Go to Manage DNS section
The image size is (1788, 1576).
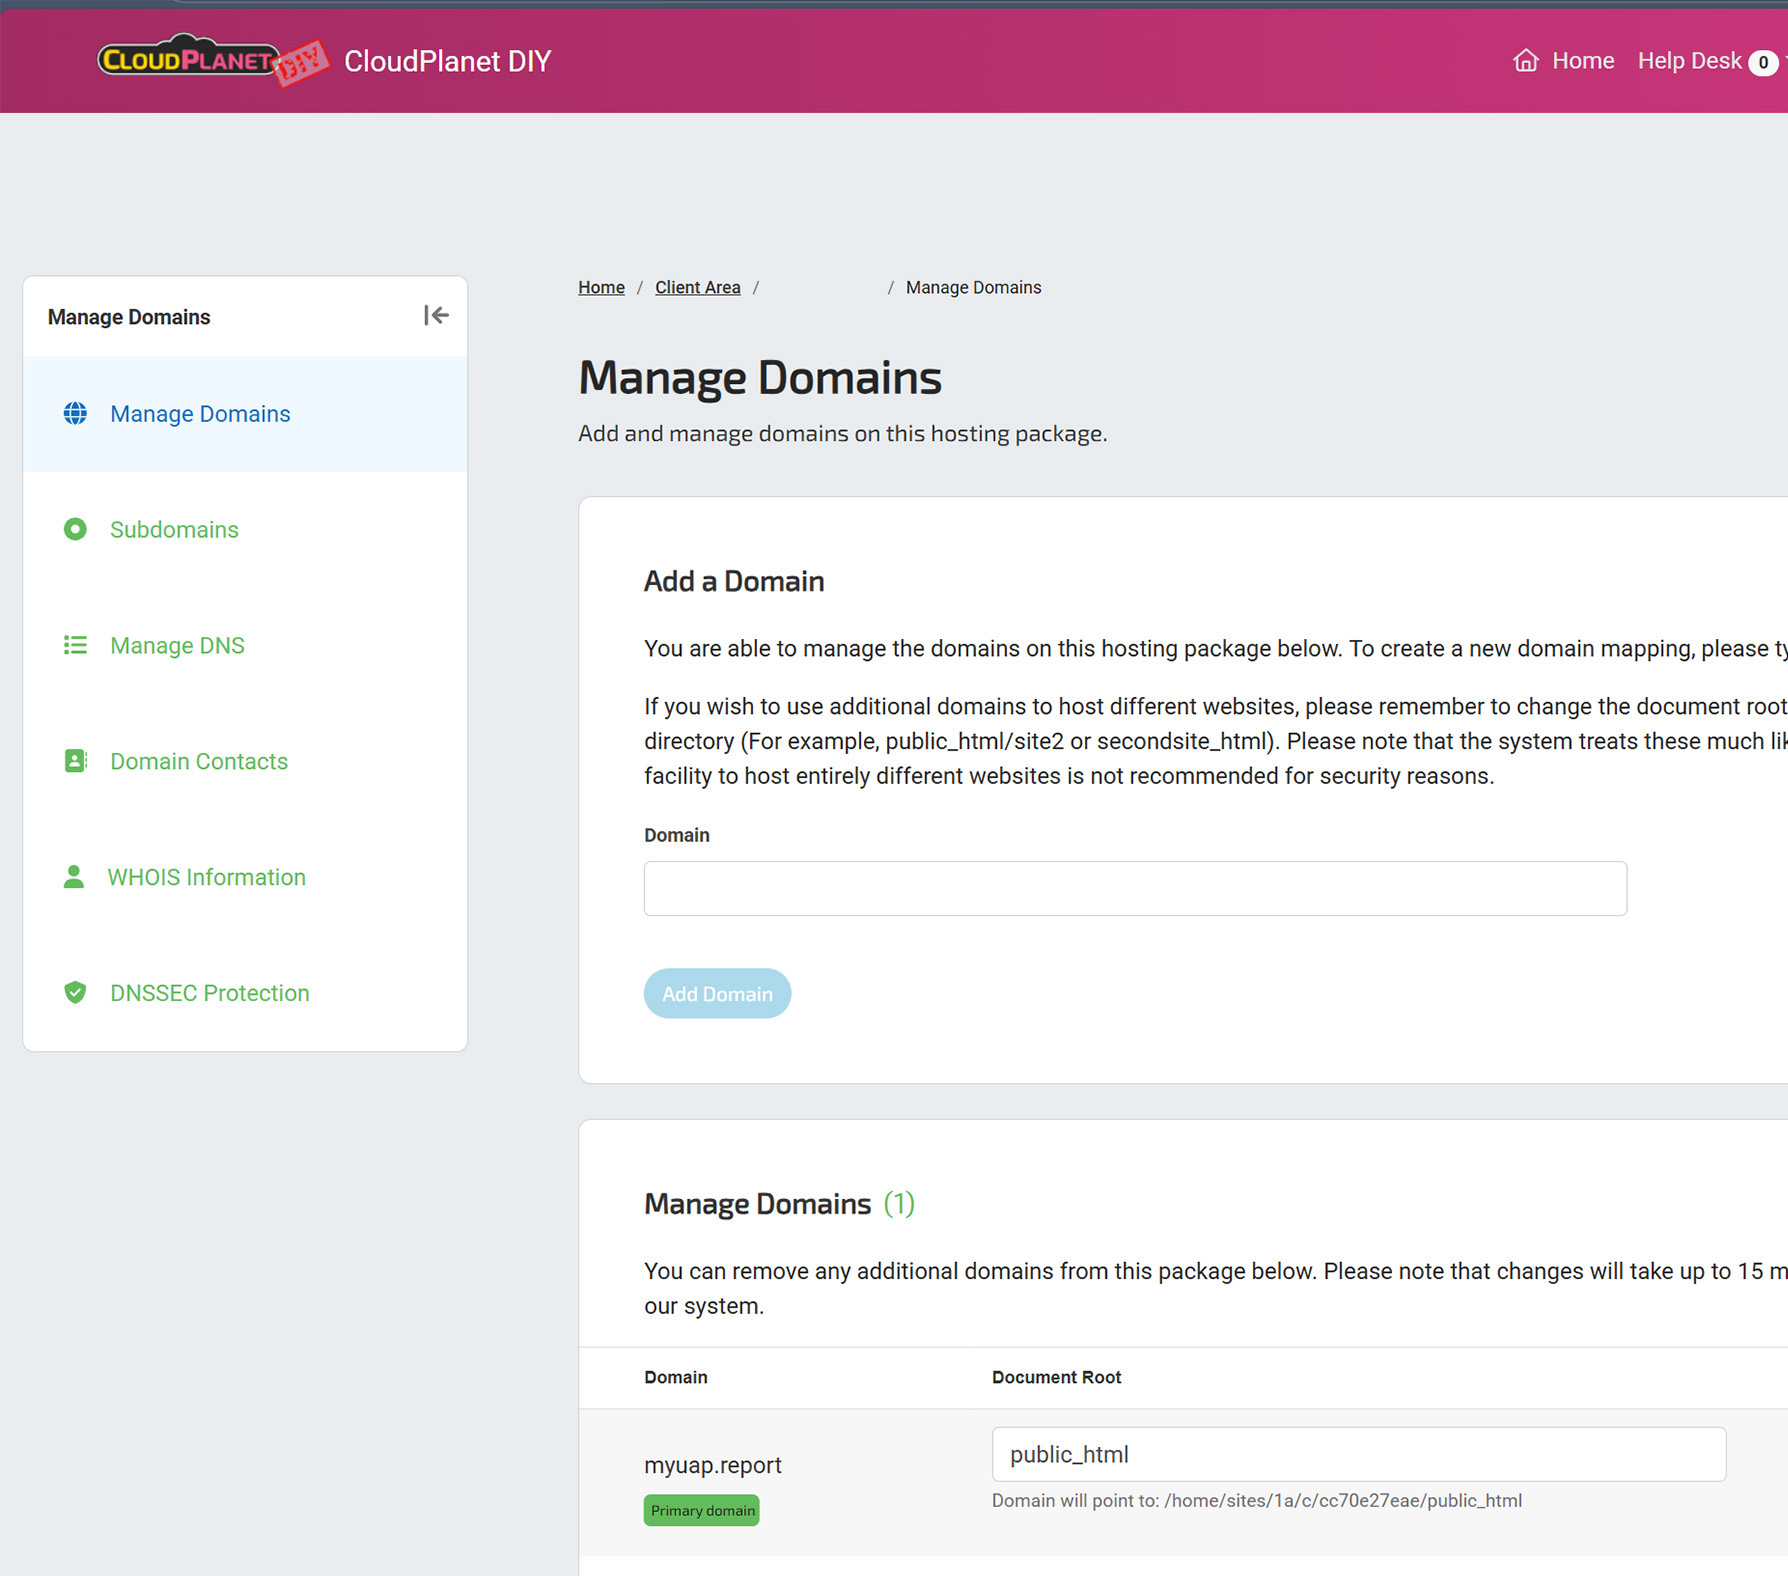click(x=245, y=646)
